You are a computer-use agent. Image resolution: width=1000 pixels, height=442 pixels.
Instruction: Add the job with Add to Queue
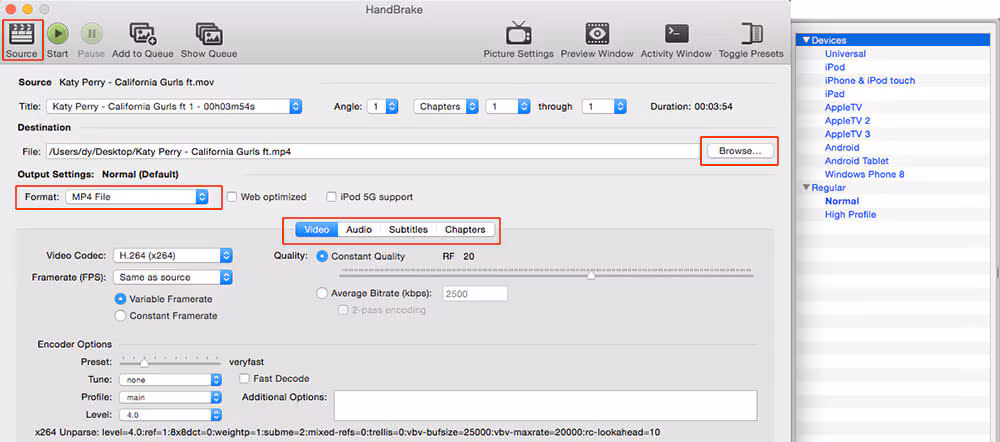point(143,34)
